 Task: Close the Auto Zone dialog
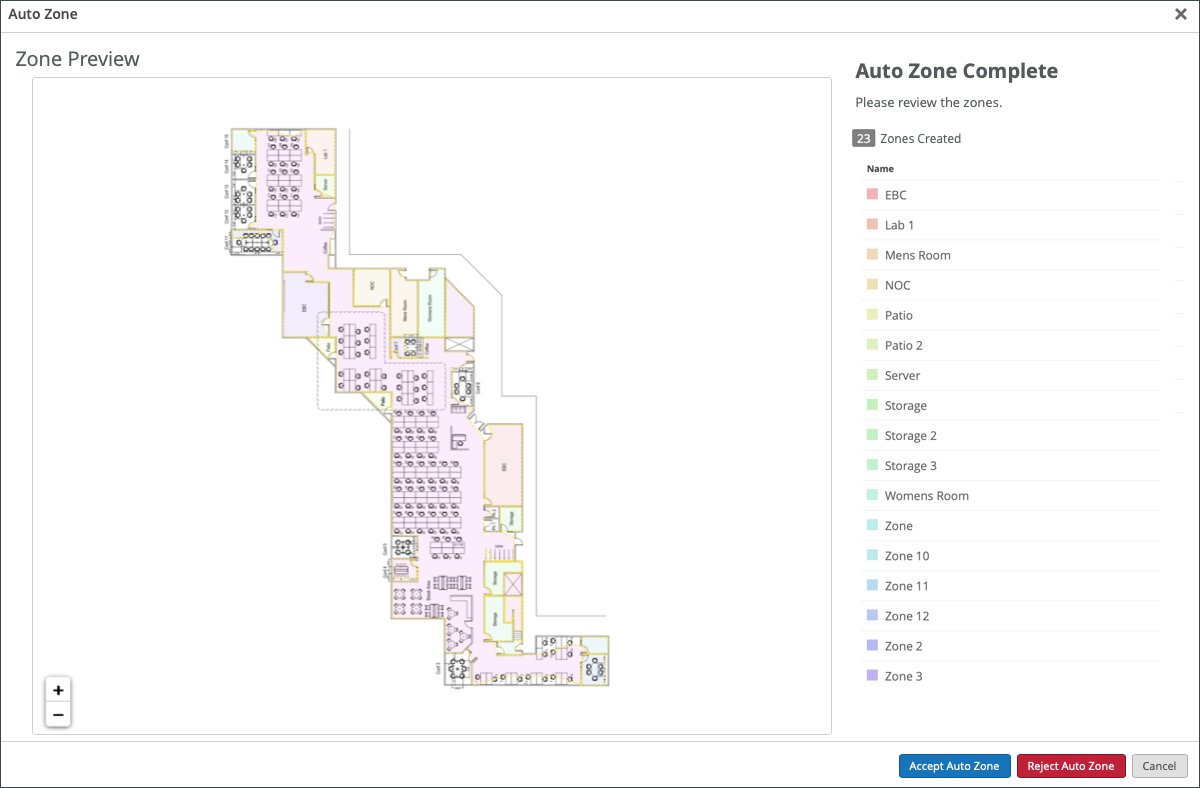[1180, 14]
